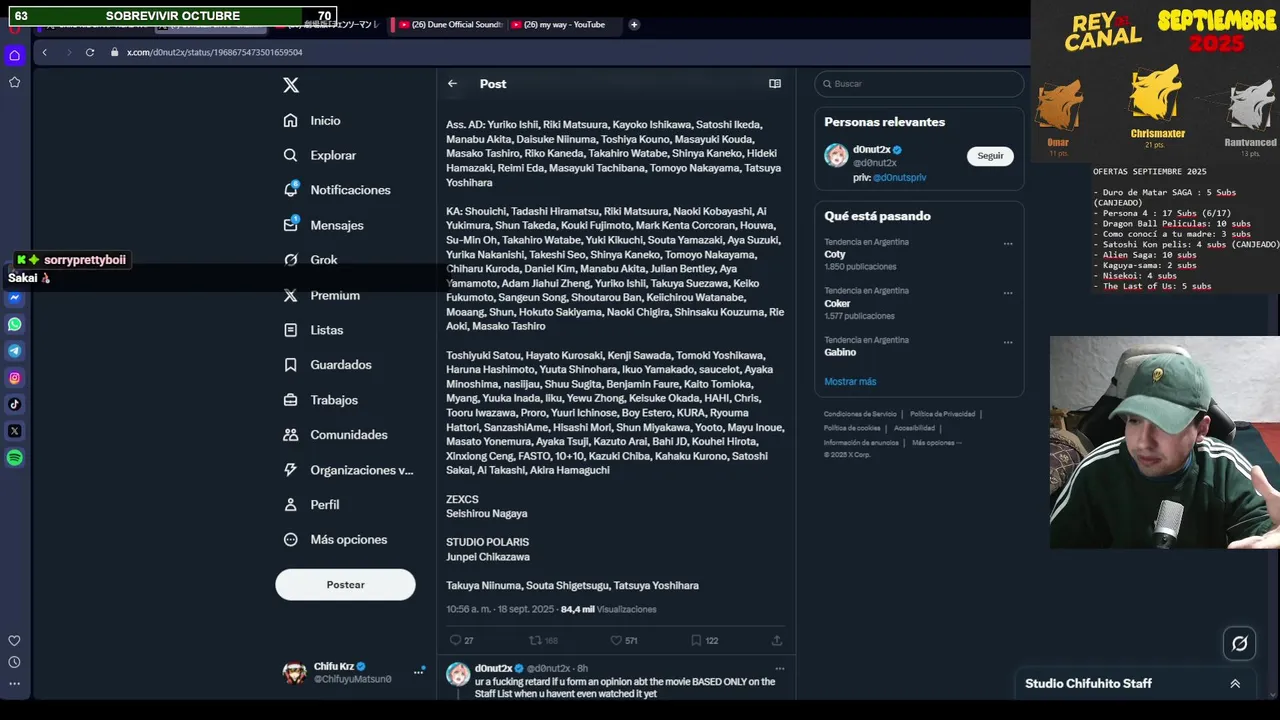Screen dimensions: 1280x720
Task: Open Listas in sidebar
Action: [x=313, y=330]
